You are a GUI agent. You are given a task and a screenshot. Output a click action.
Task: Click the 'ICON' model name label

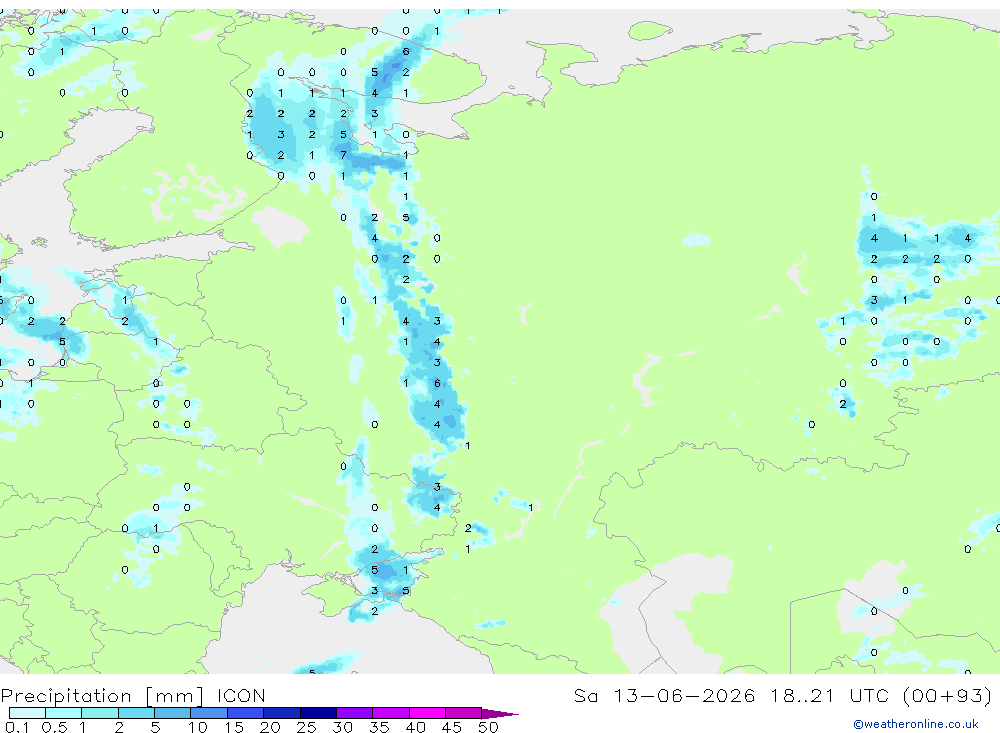(241, 695)
